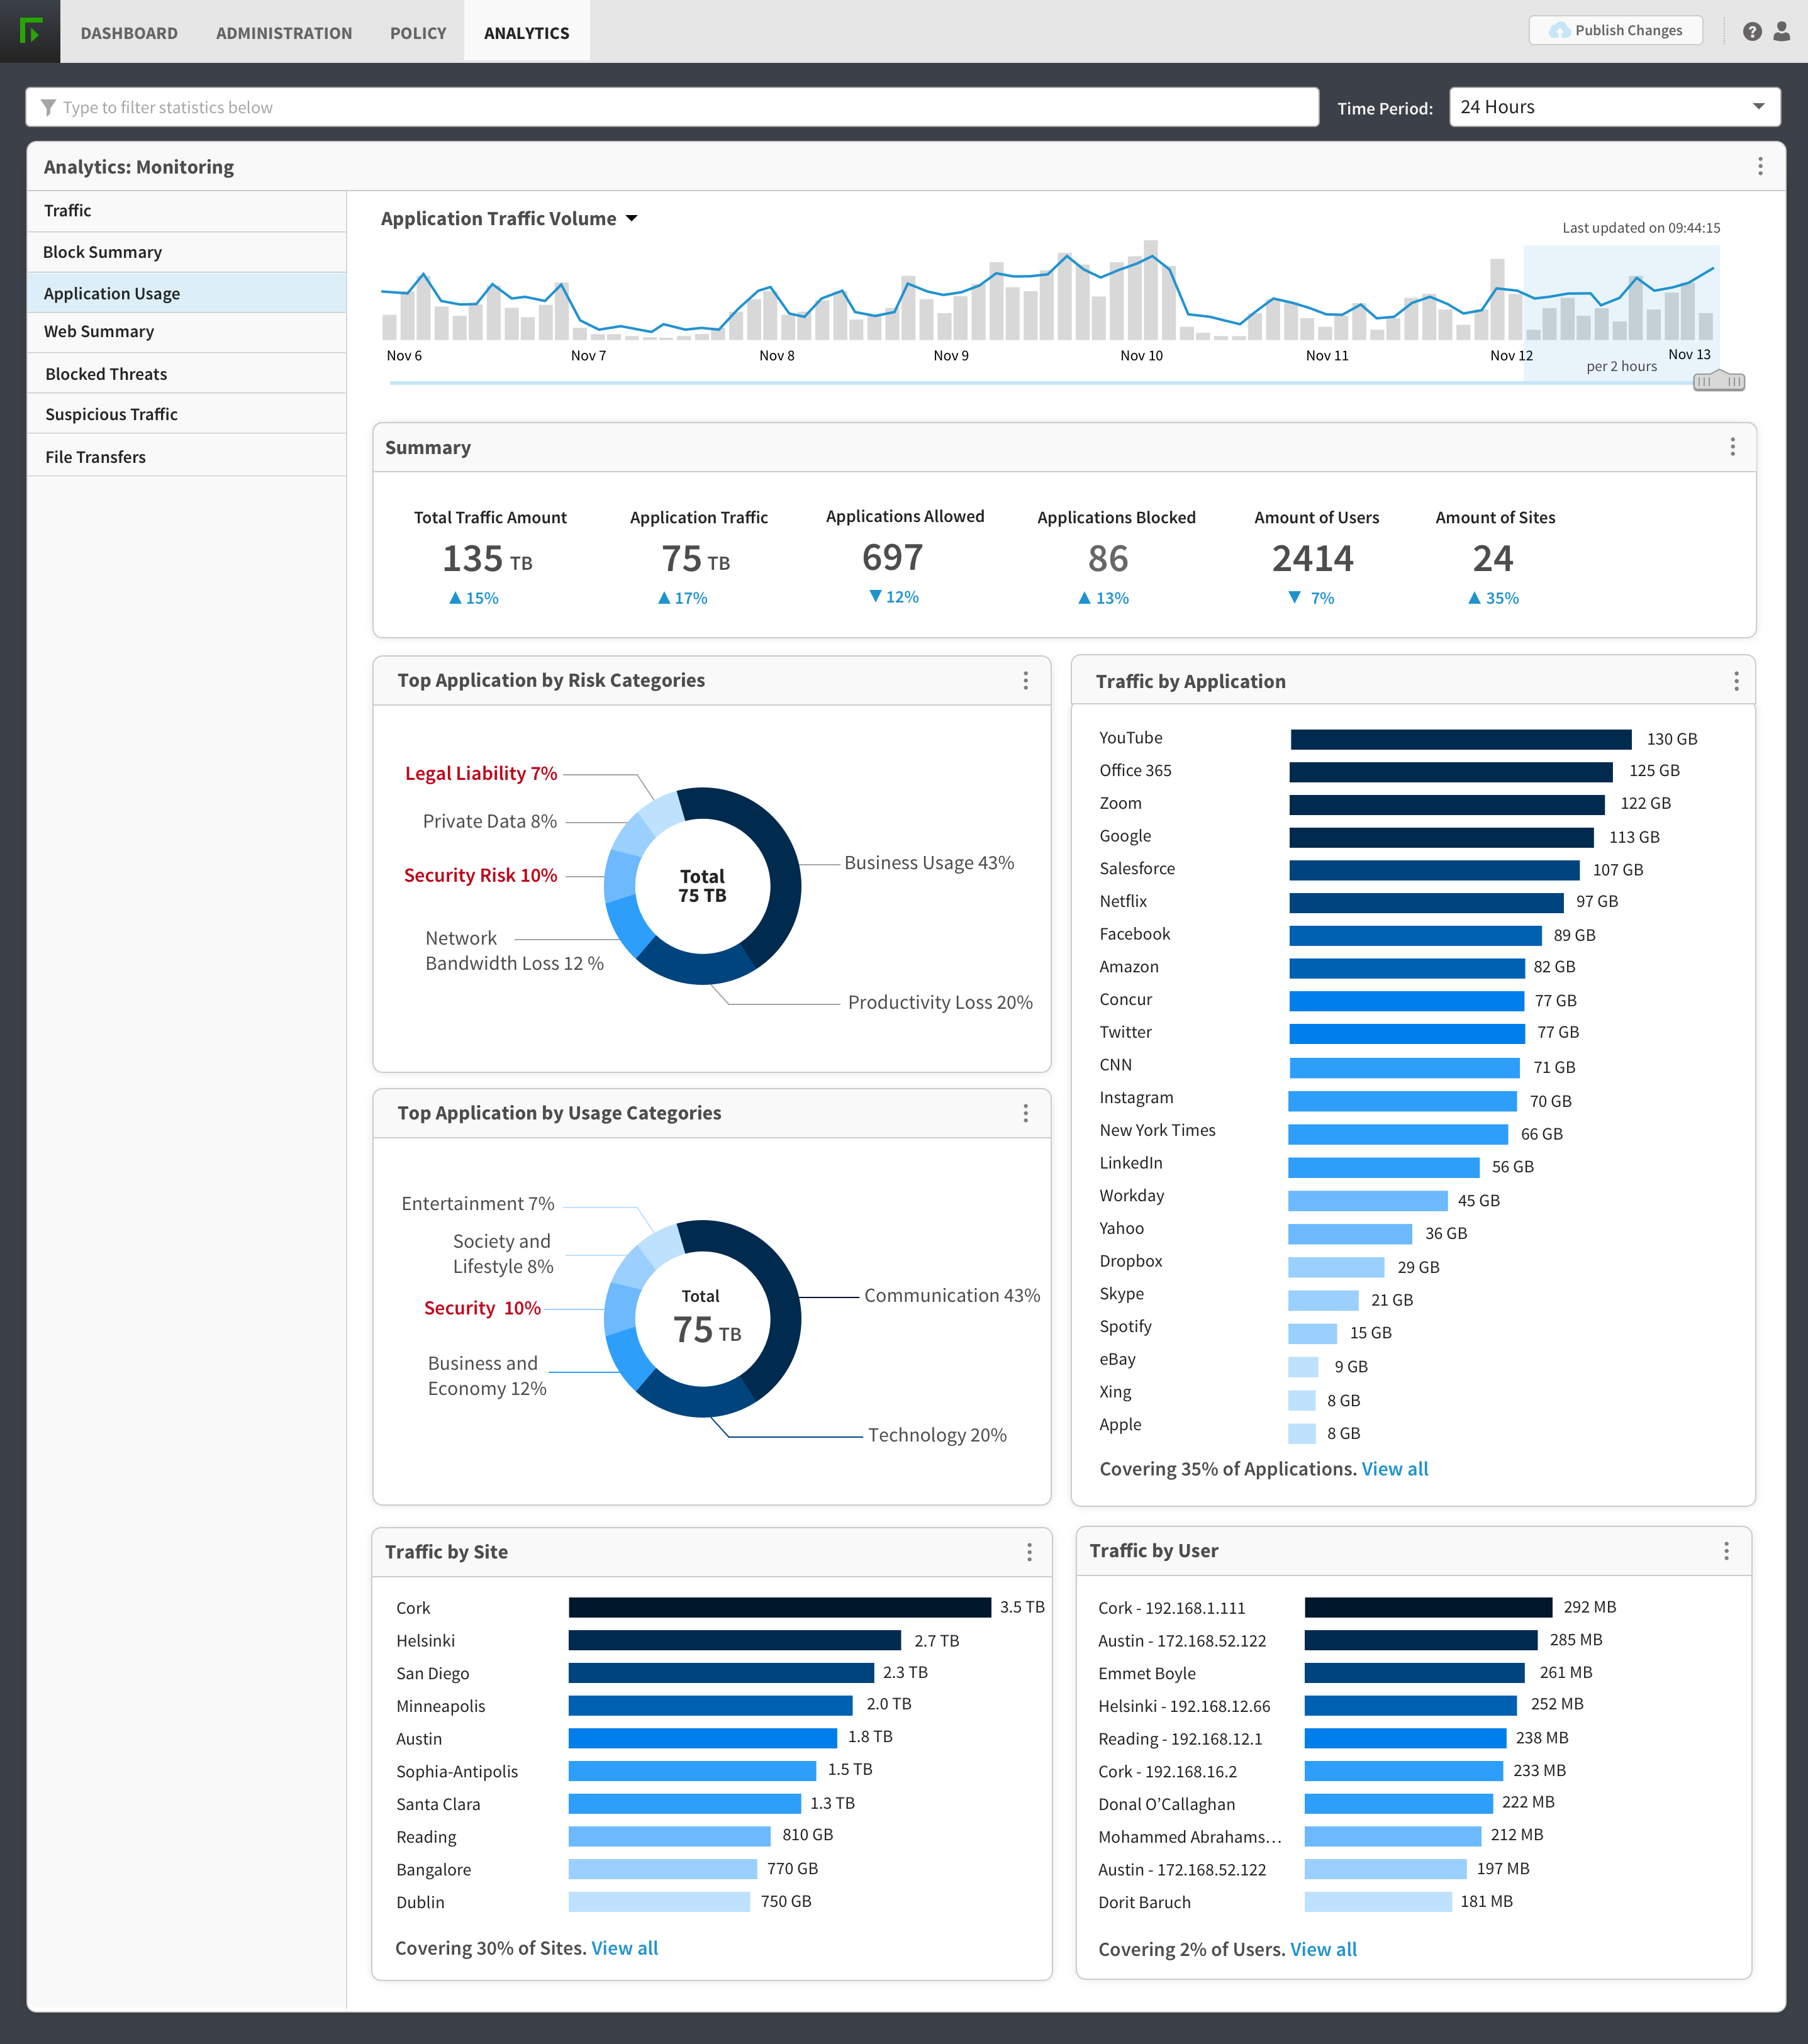Click View all under Traffic by Application

tap(1394, 1469)
